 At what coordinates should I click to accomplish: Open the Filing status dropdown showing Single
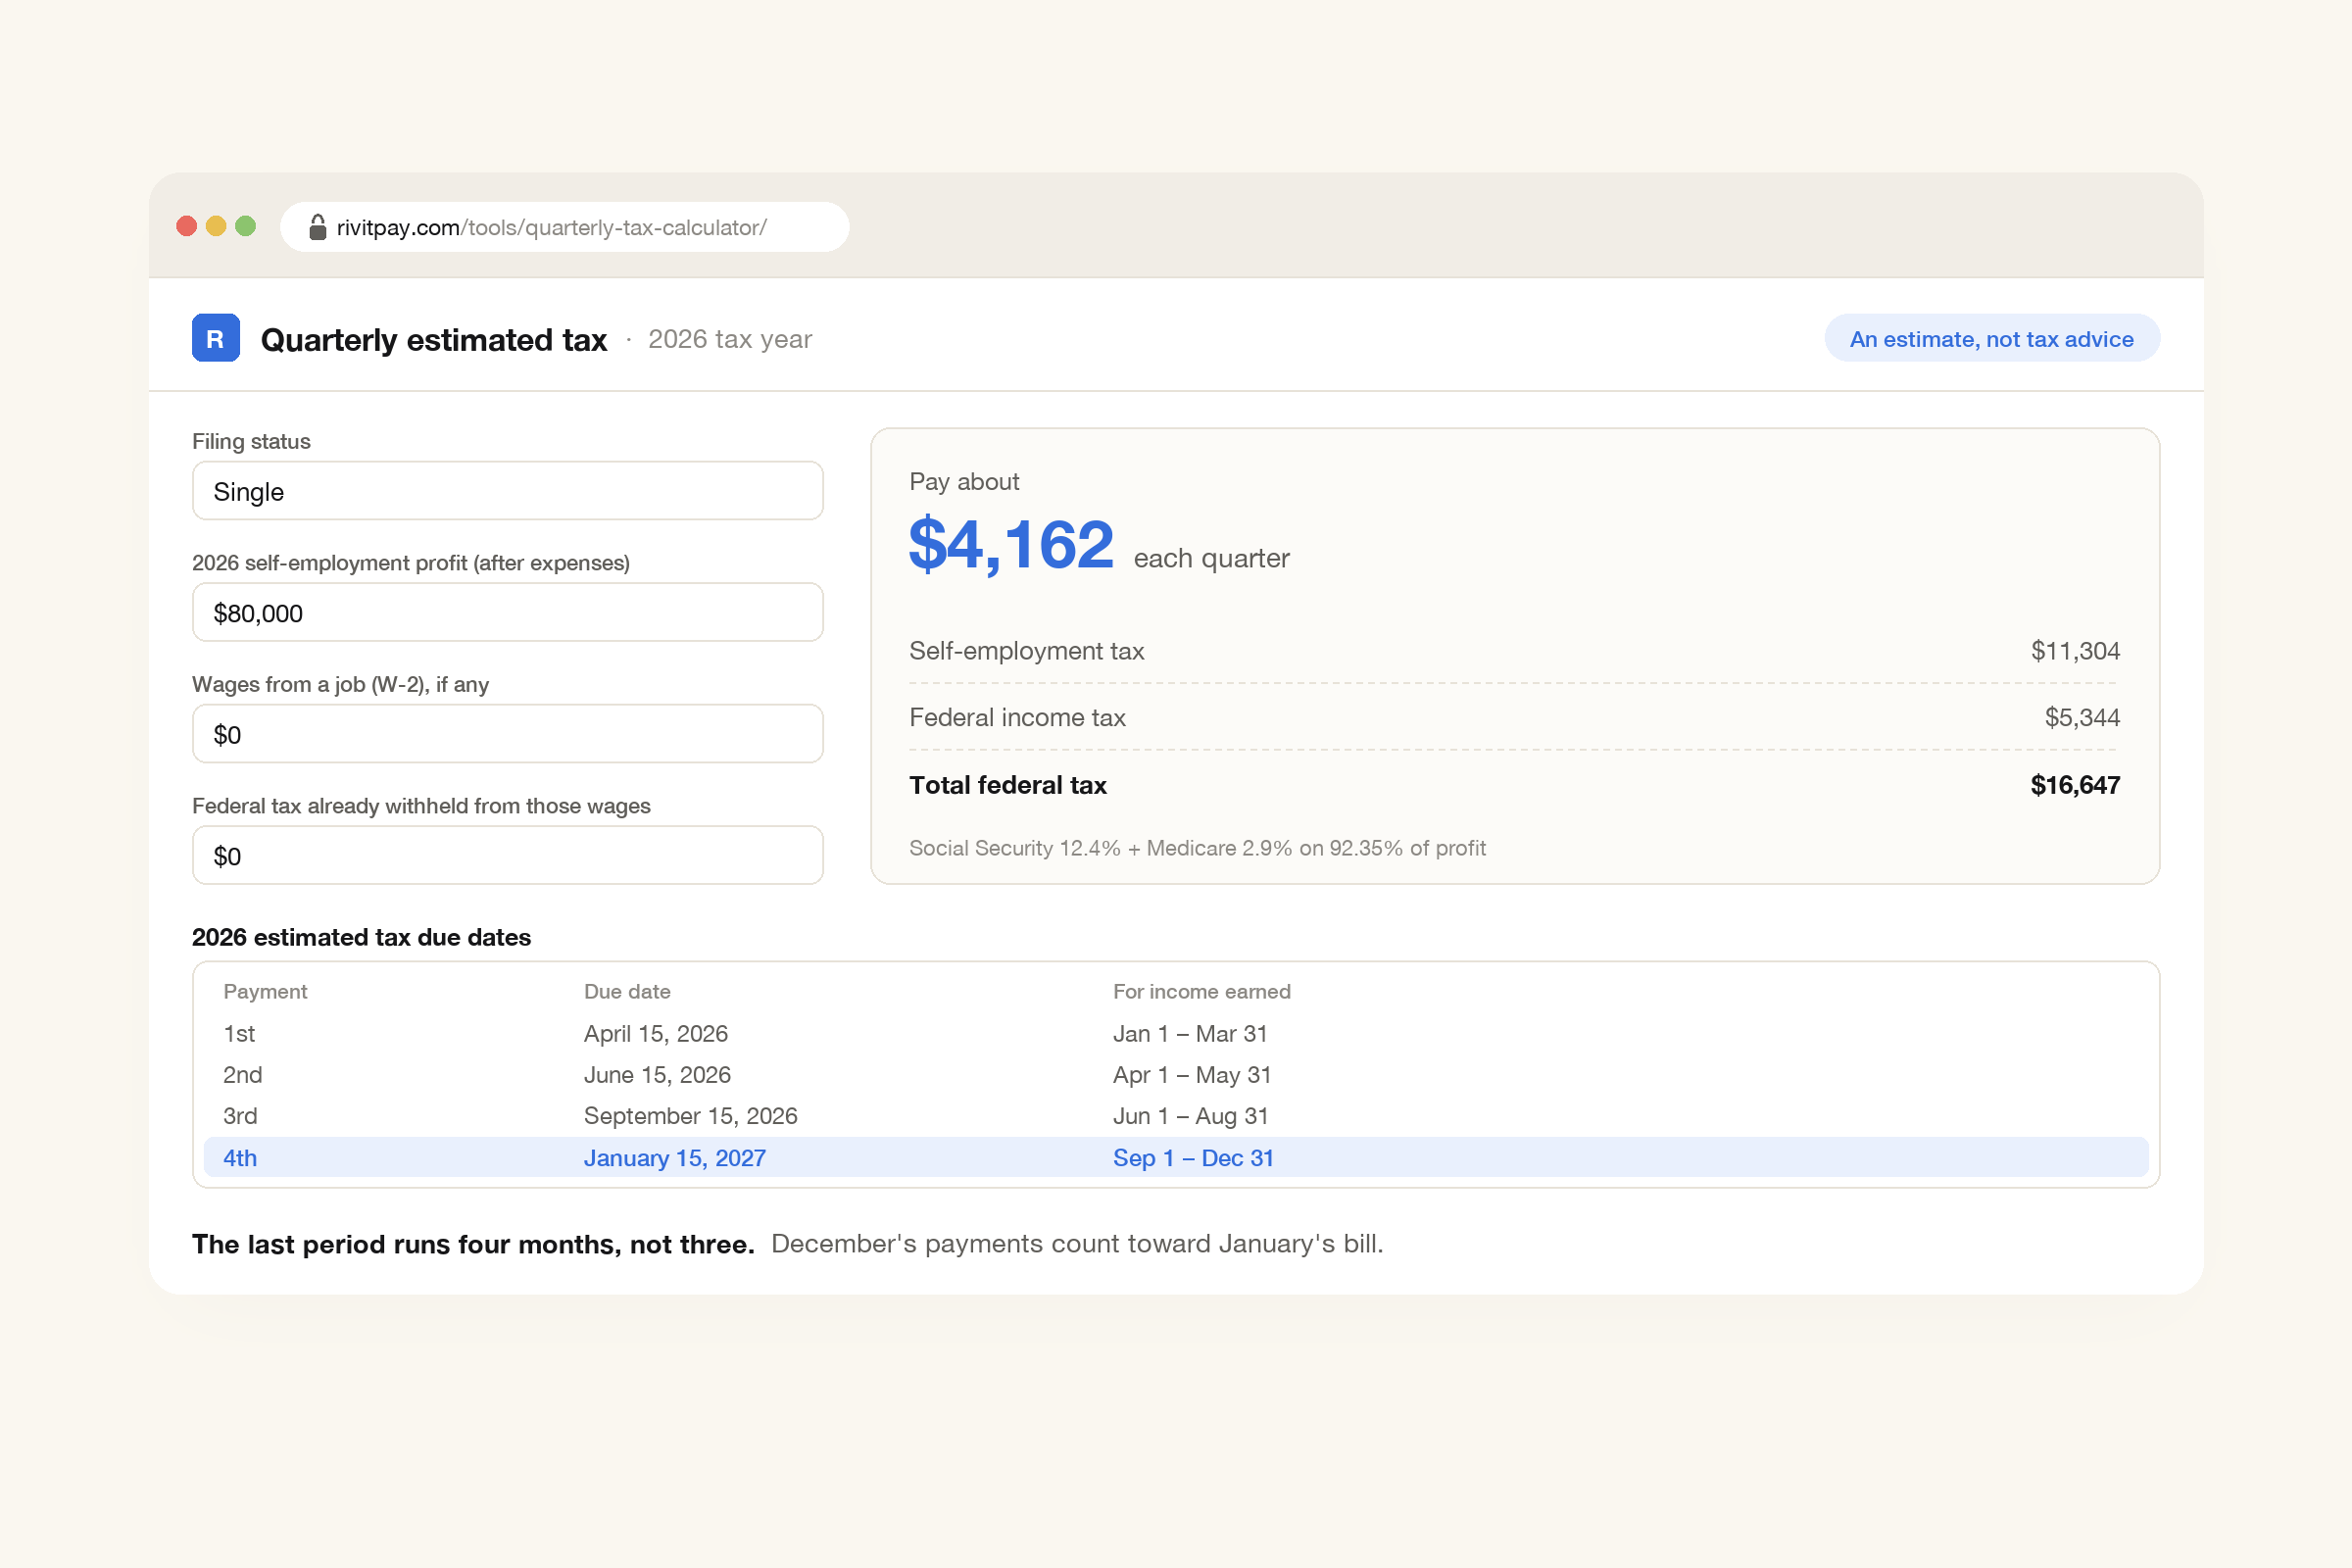[507, 491]
